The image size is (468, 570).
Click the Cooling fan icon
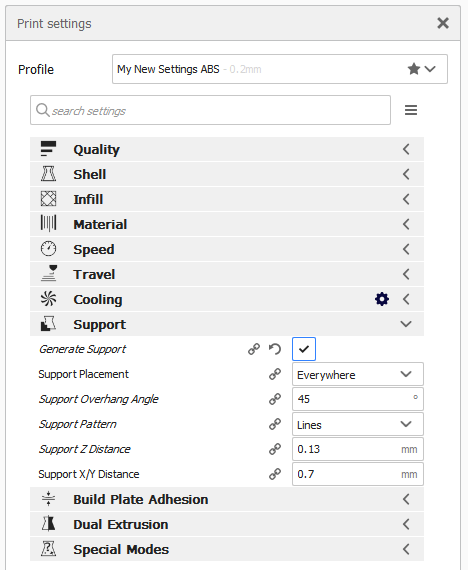point(48,299)
